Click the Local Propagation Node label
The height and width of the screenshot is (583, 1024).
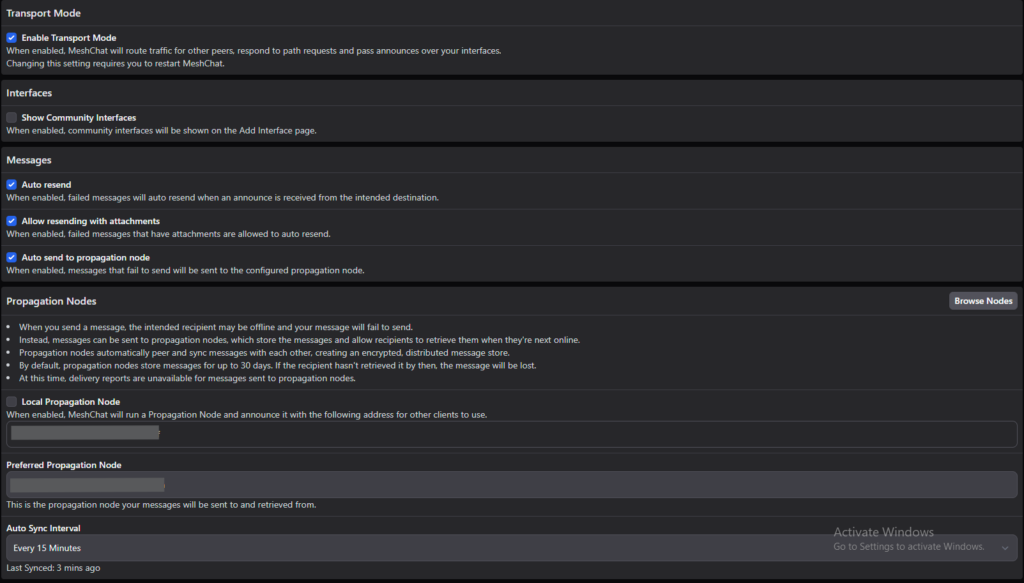(x=71, y=402)
